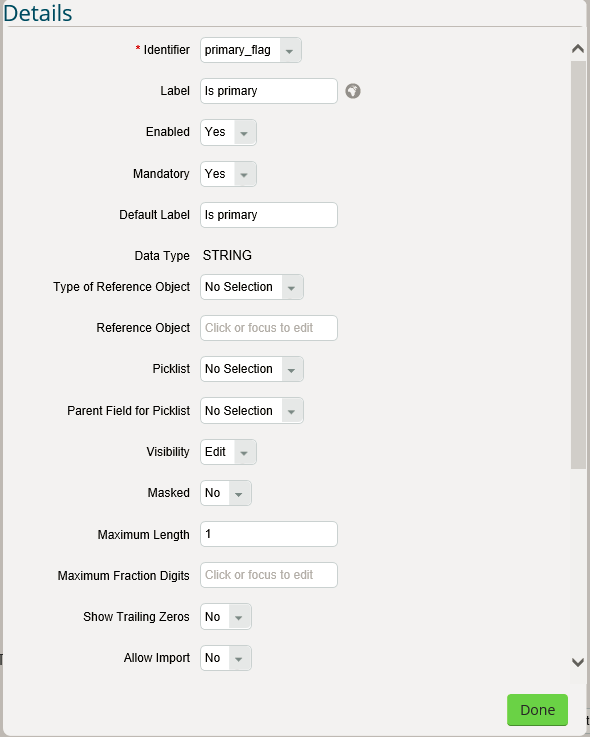Expand Type of Reference Object dropdown
This screenshot has width=590, height=737.
point(252,287)
